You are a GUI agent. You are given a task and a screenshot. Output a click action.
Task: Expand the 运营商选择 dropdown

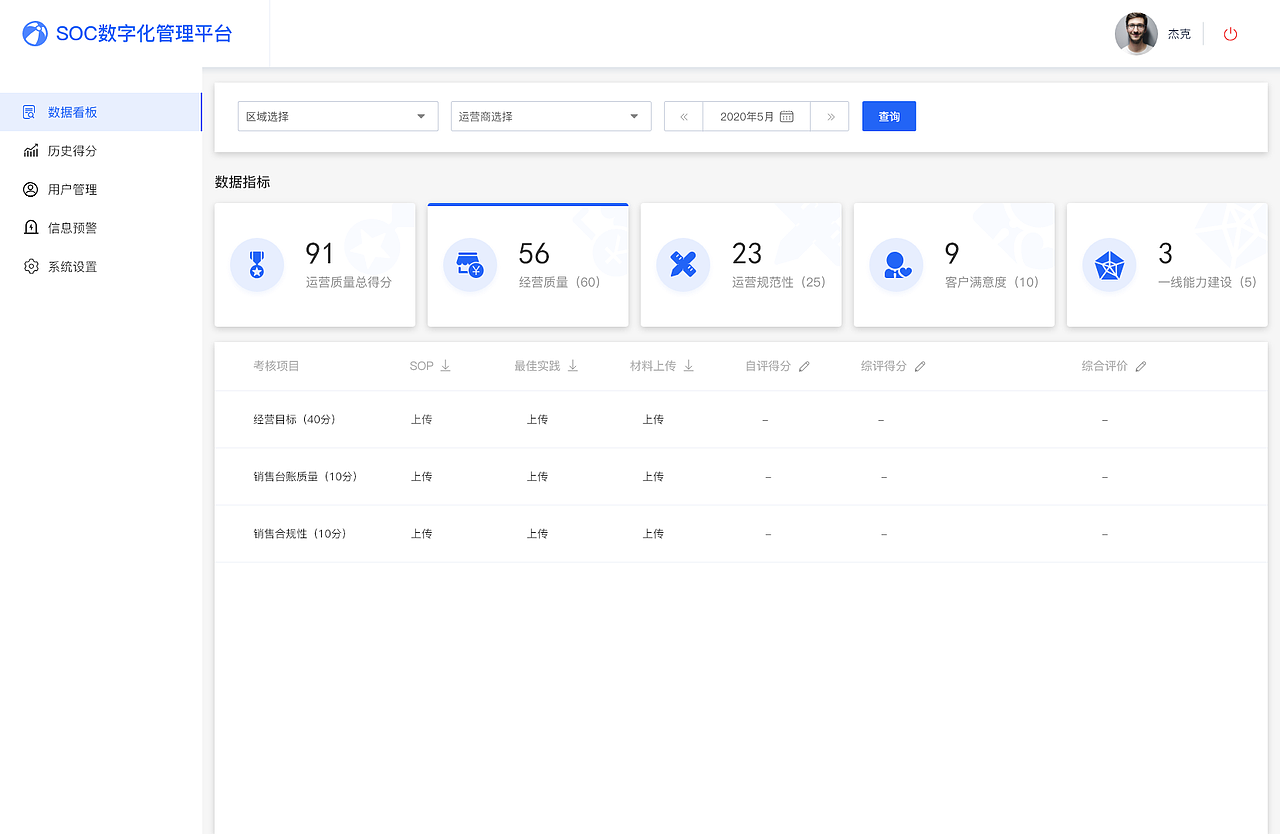point(551,116)
